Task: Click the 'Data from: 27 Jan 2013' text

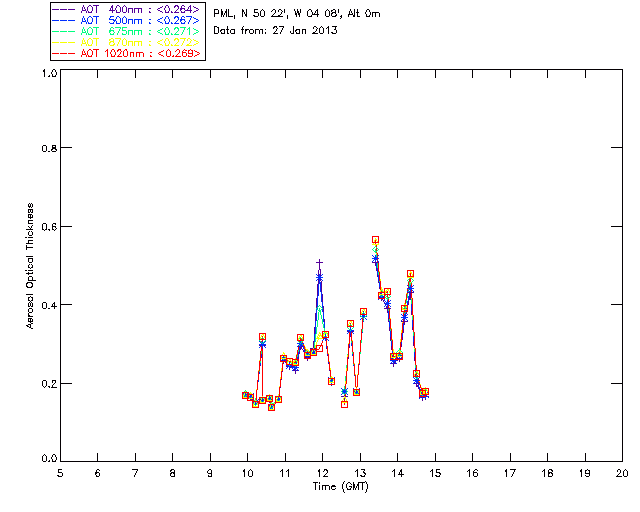Action: (x=276, y=30)
